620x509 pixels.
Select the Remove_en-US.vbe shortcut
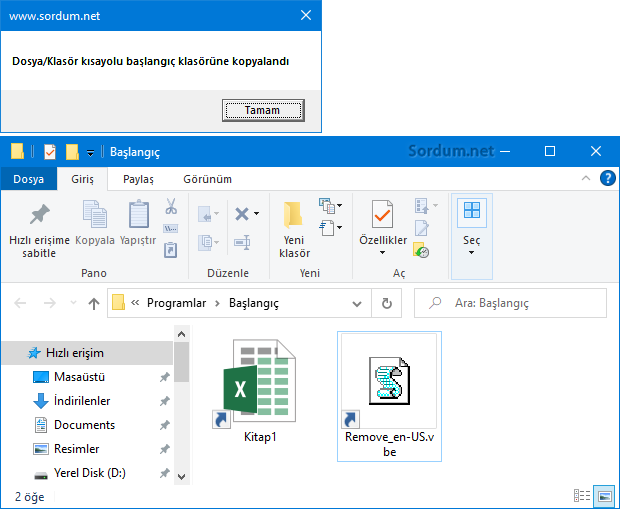point(389,396)
